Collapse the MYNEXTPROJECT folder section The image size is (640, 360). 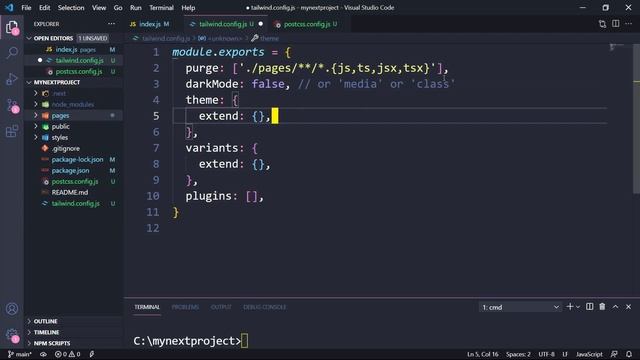(29, 82)
